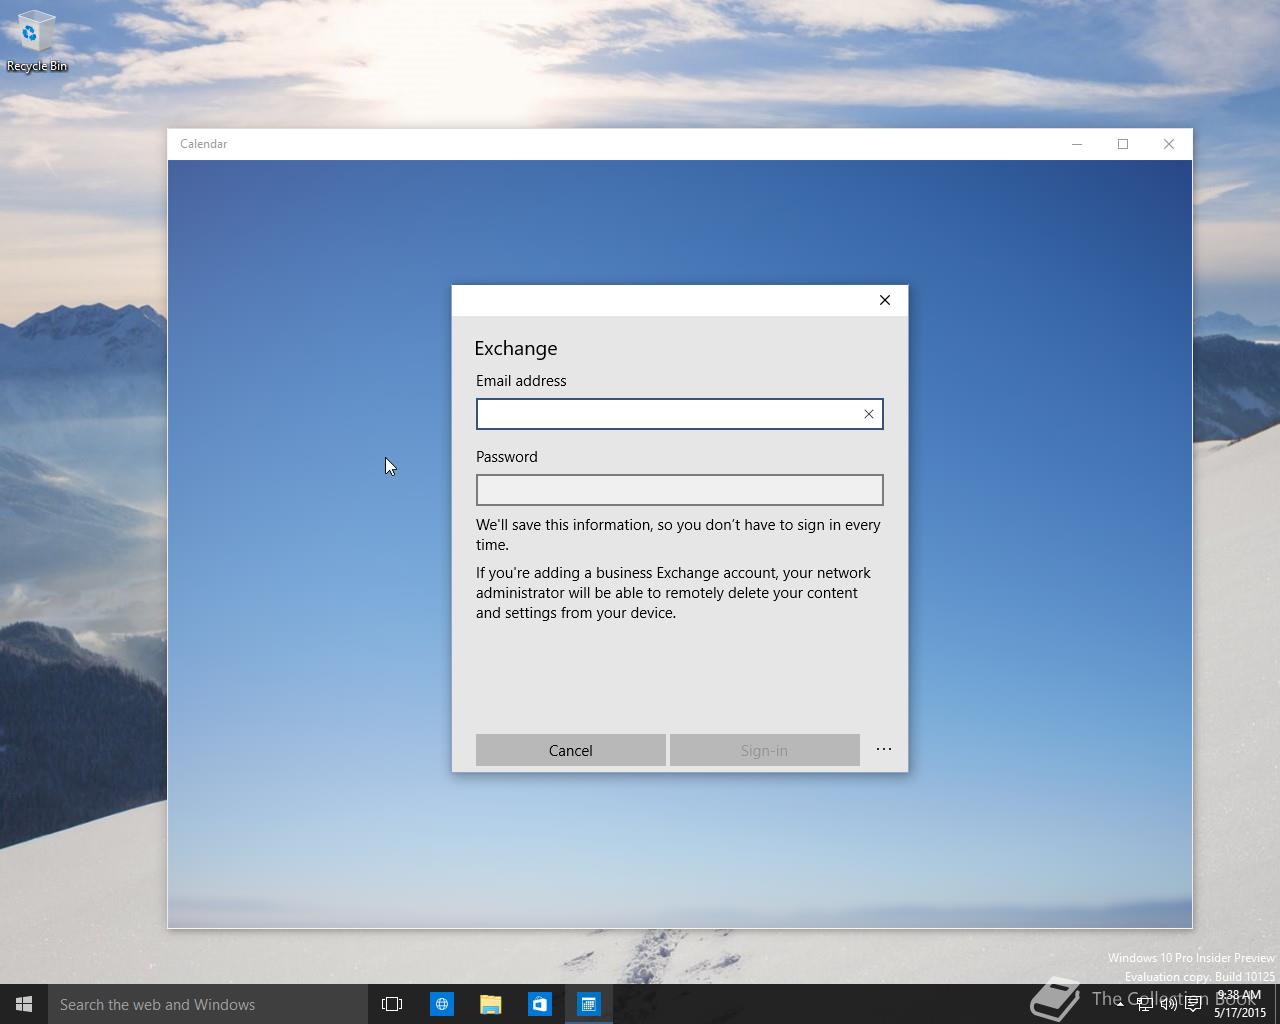Minimize the Calendar window
The width and height of the screenshot is (1280, 1024).
(x=1077, y=144)
